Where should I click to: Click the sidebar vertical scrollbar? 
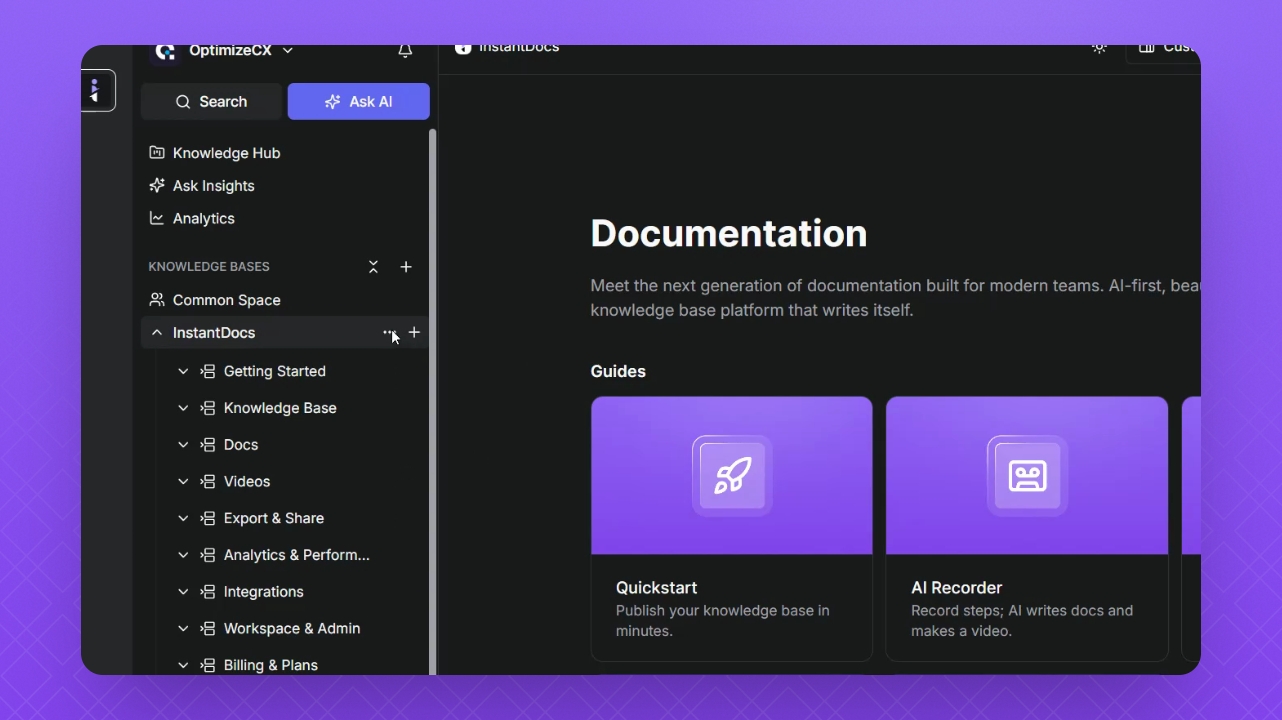pyautogui.click(x=432, y=400)
